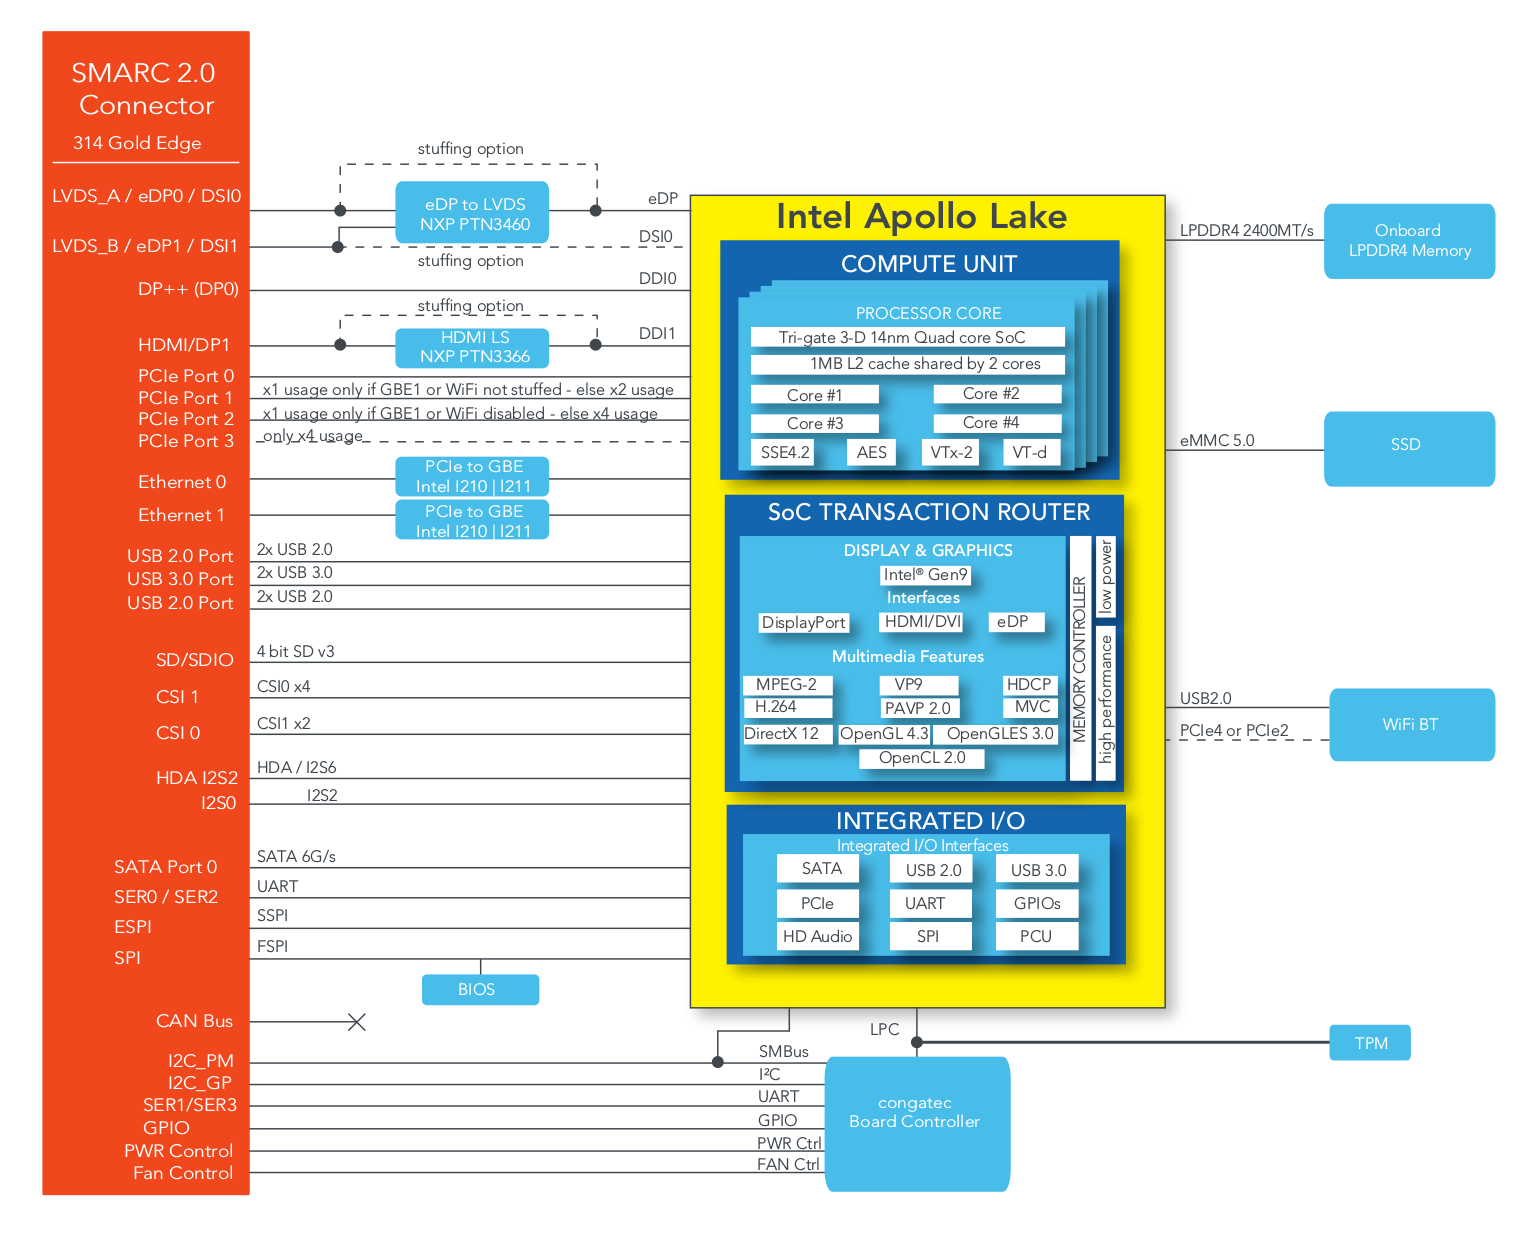Select the HD Audio interface box

point(819,937)
